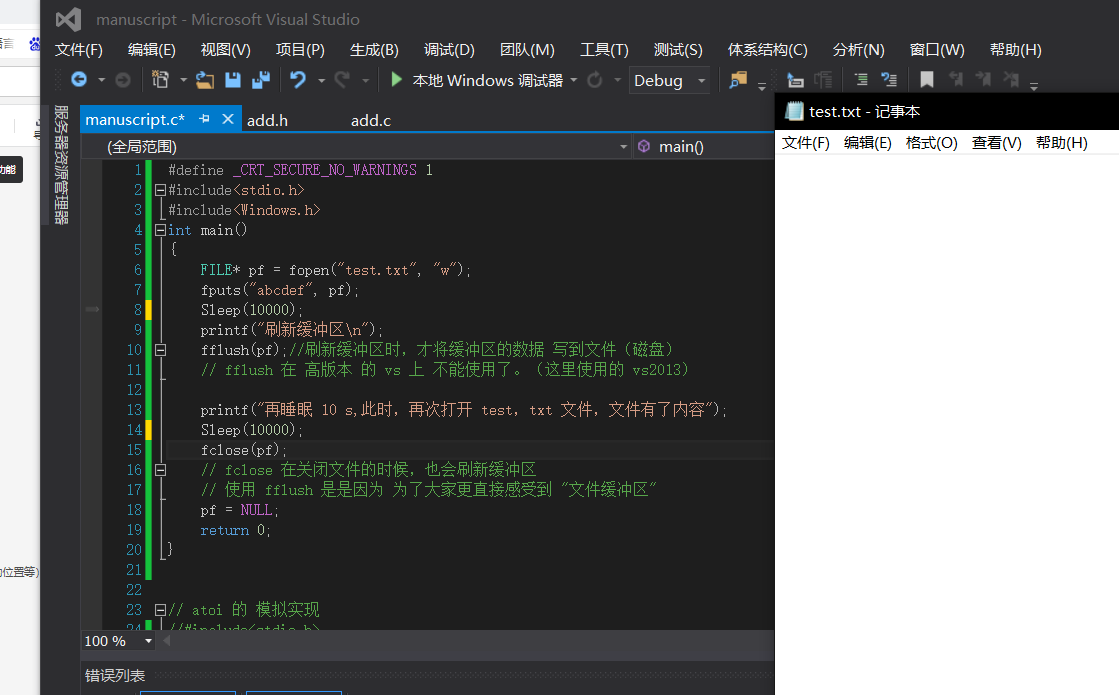Open the Navigate Backward history dropdown arrow
1119x695 pixels.
[101, 80]
